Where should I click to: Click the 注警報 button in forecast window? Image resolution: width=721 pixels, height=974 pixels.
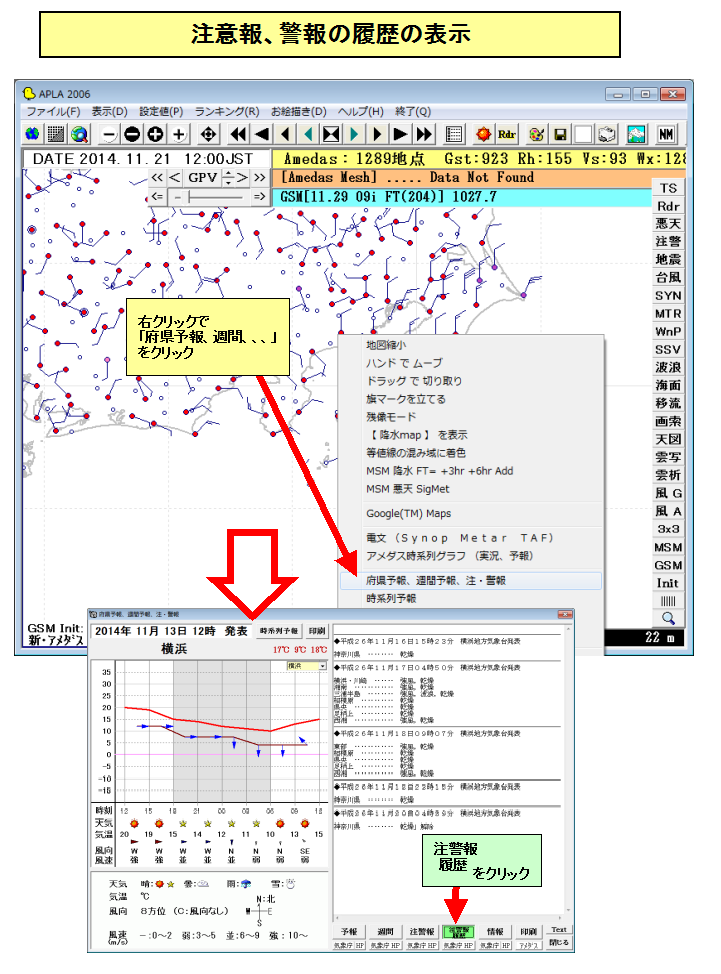pos(422,932)
